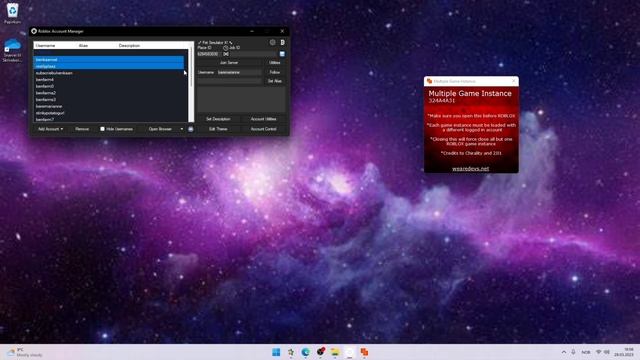The width and height of the screenshot is (640, 360).
Task: Click into the Username input field
Action: pyautogui.click(x=239, y=72)
